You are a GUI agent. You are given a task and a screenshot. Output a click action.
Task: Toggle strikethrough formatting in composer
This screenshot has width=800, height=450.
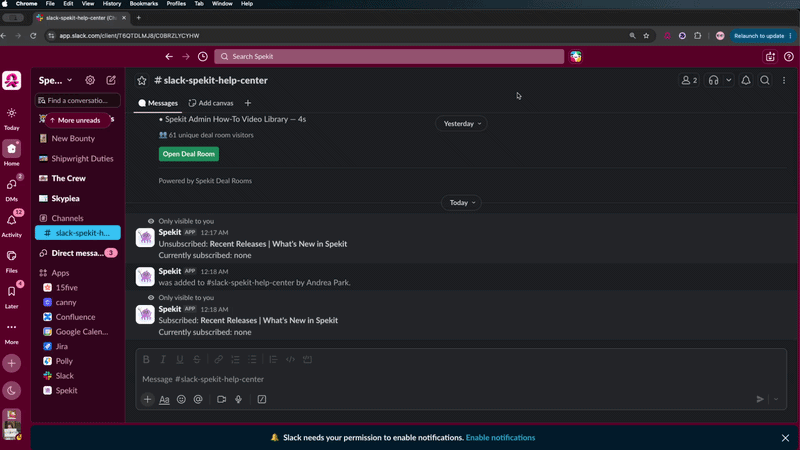196,359
